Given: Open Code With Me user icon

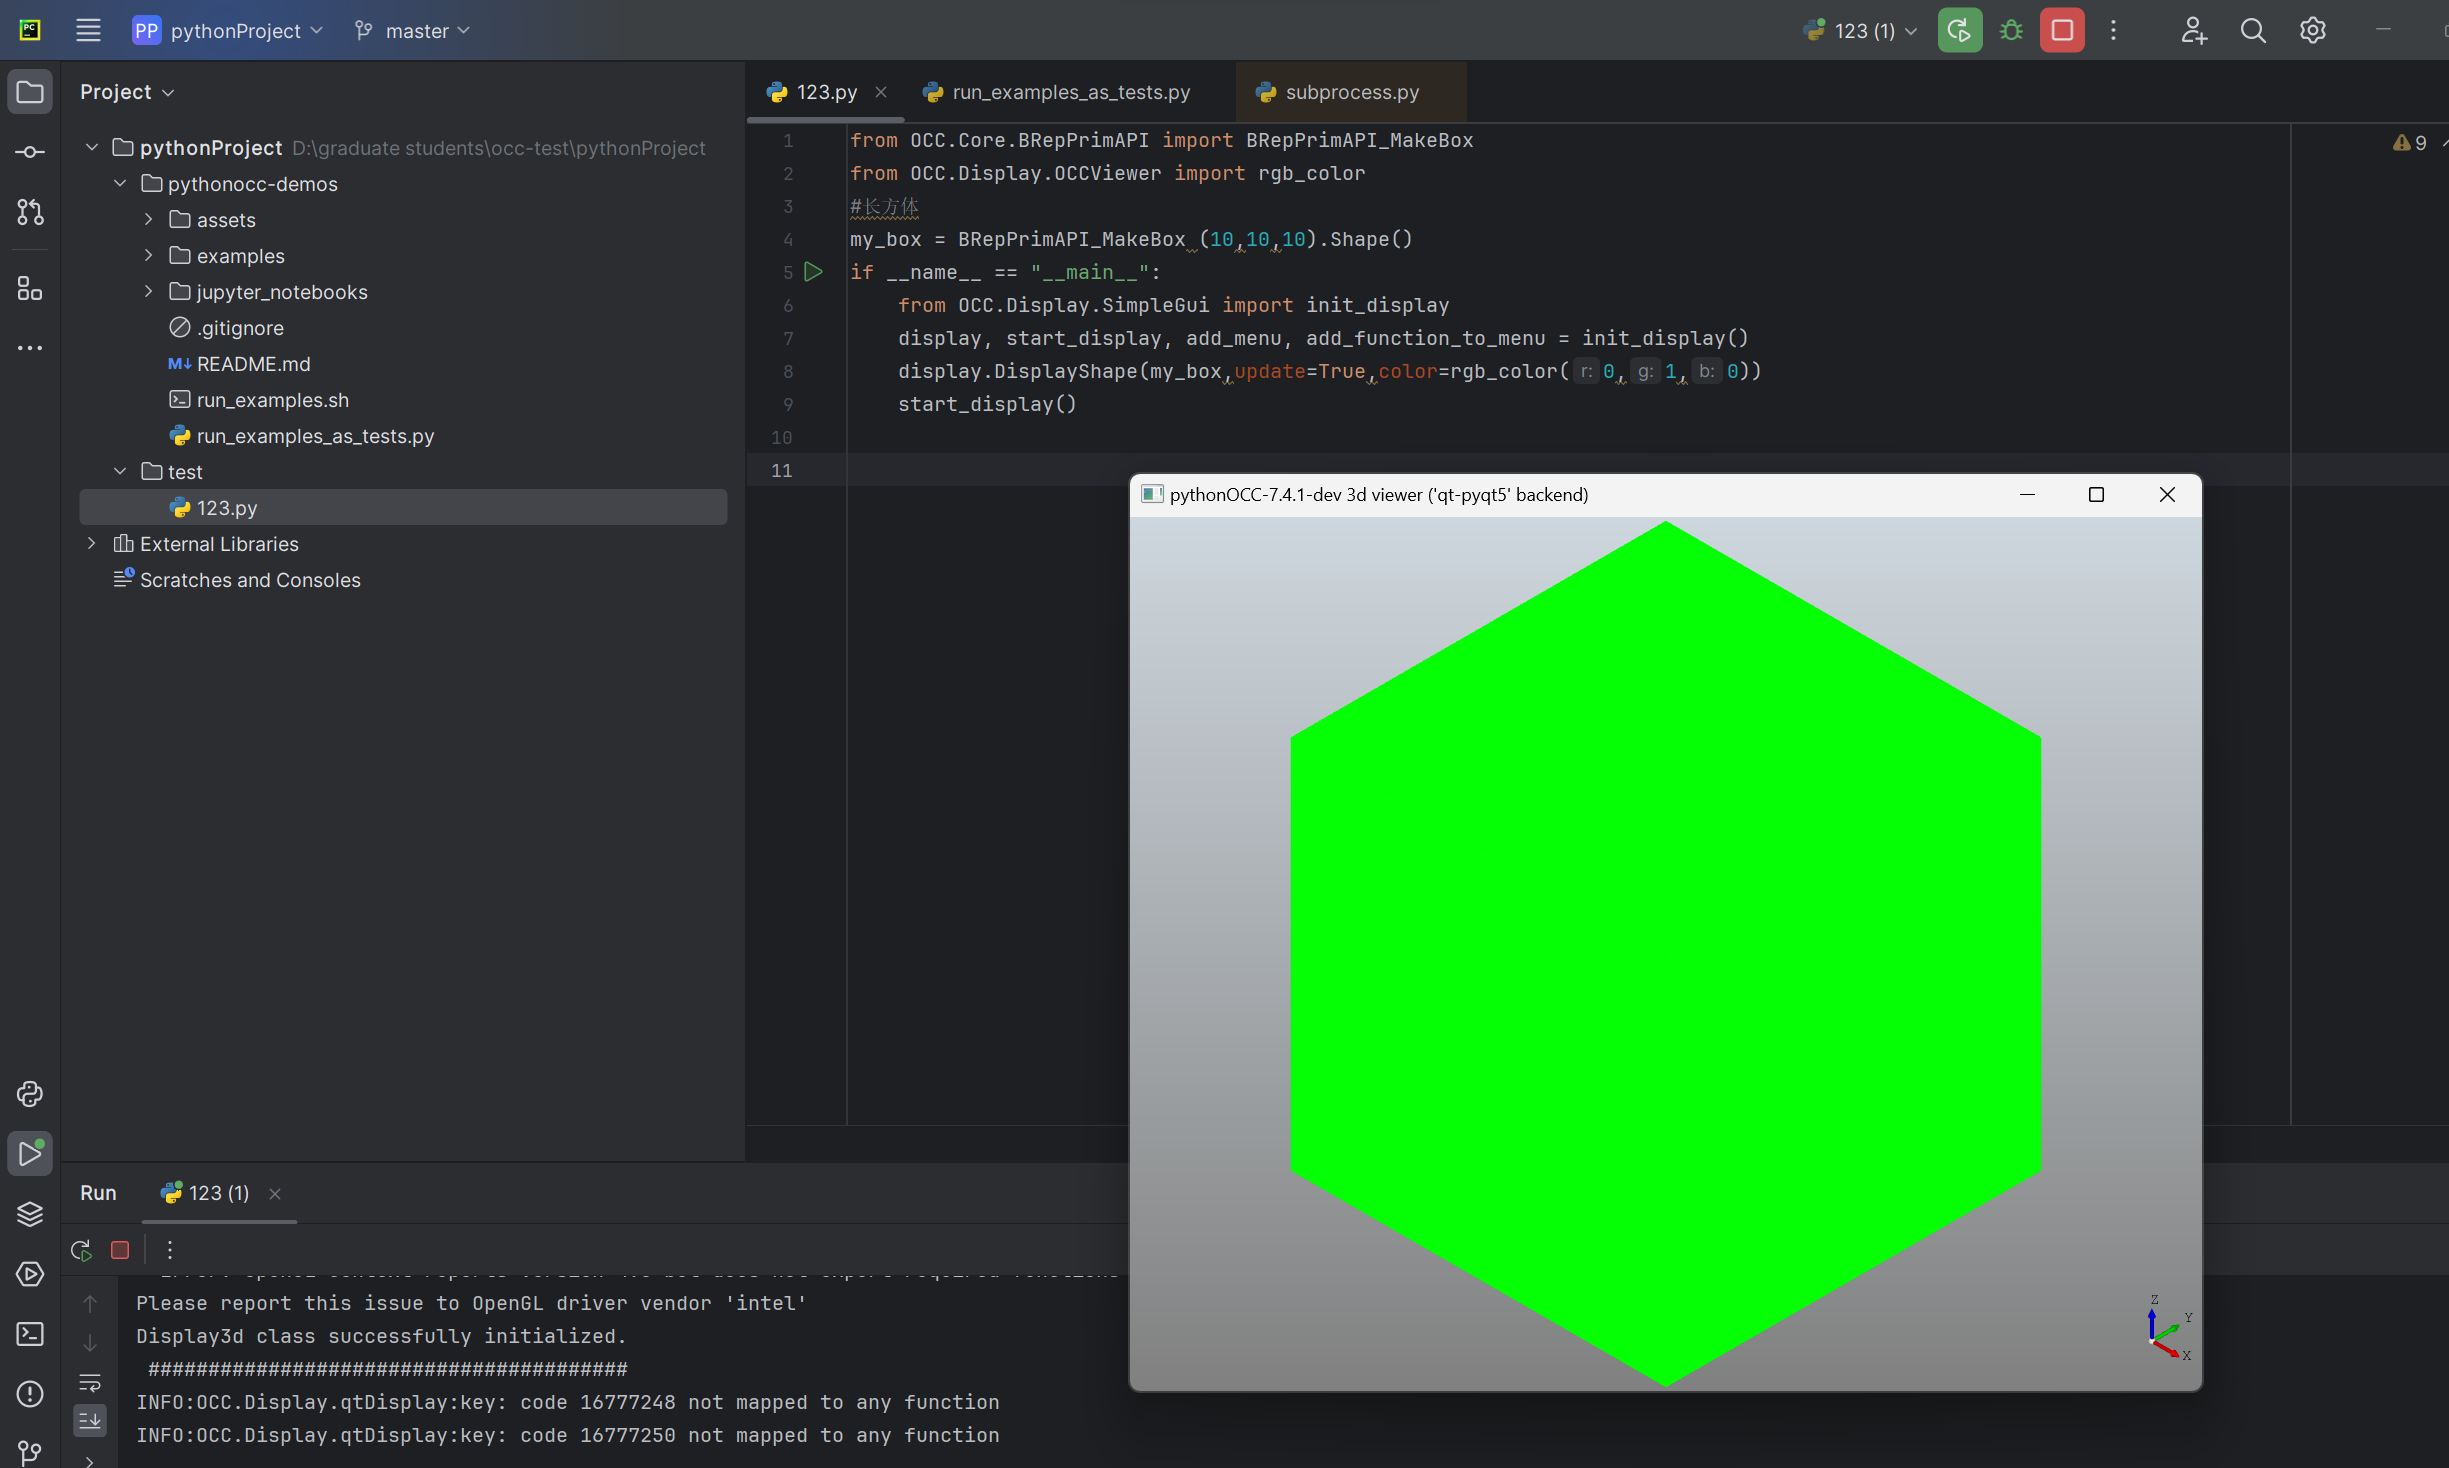Looking at the screenshot, I should 2194,30.
